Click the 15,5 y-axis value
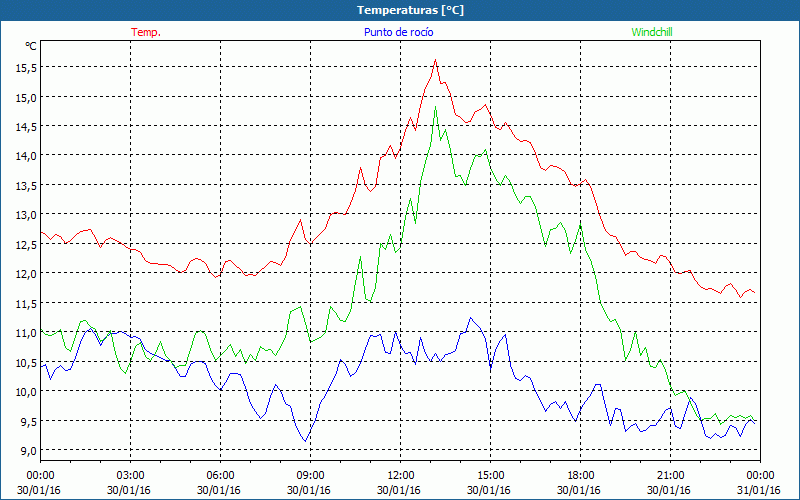 pos(24,67)
